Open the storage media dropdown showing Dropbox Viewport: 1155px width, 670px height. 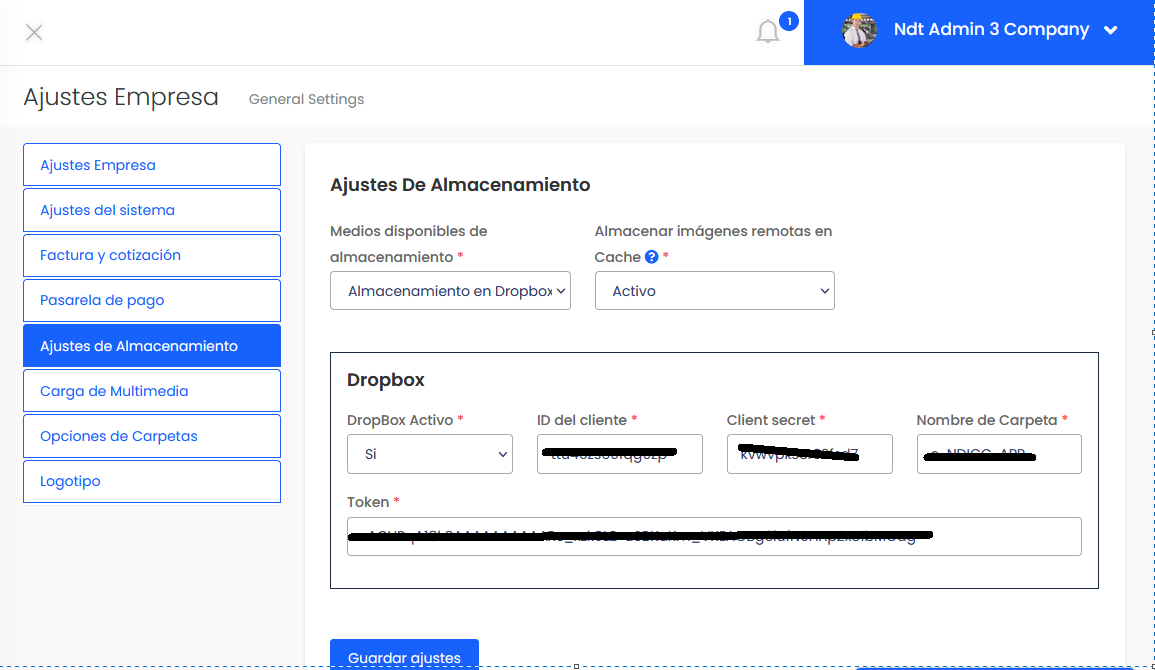tap(450, 291)
